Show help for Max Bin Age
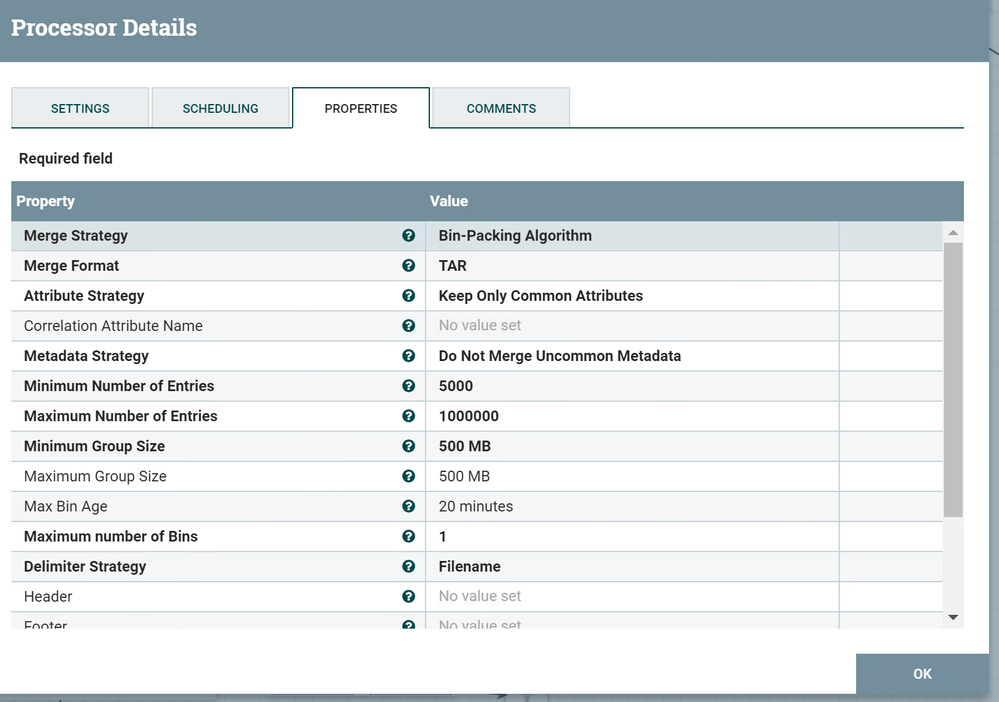 point(408,506)
